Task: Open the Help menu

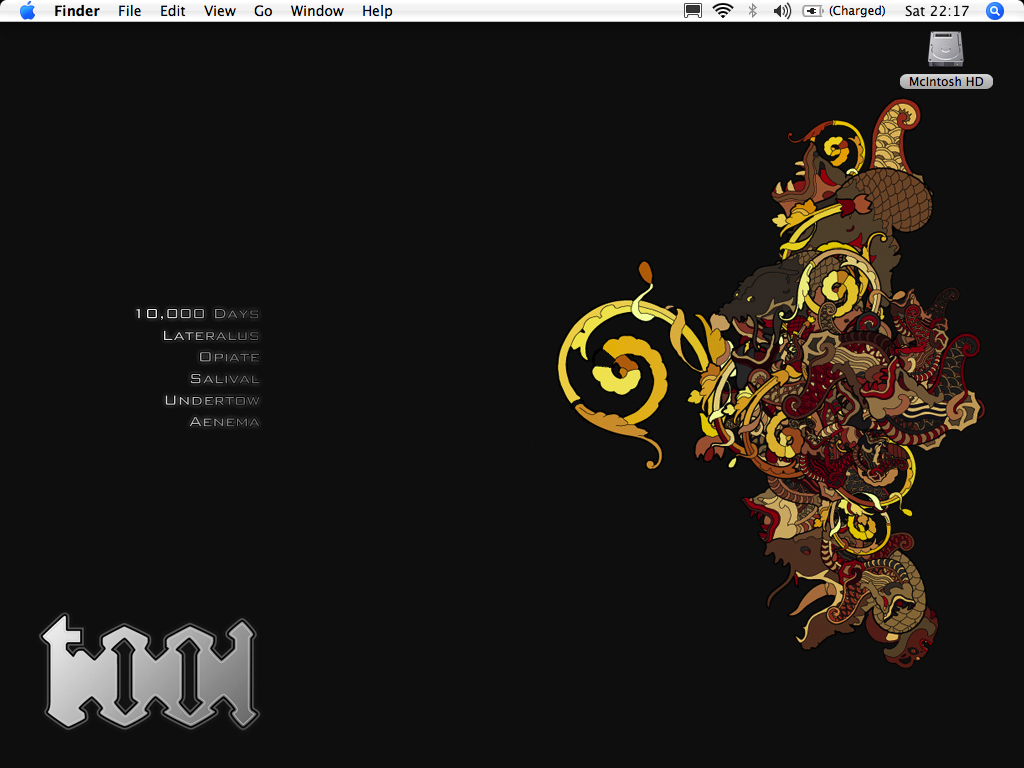Action: (x=377, y=11)
